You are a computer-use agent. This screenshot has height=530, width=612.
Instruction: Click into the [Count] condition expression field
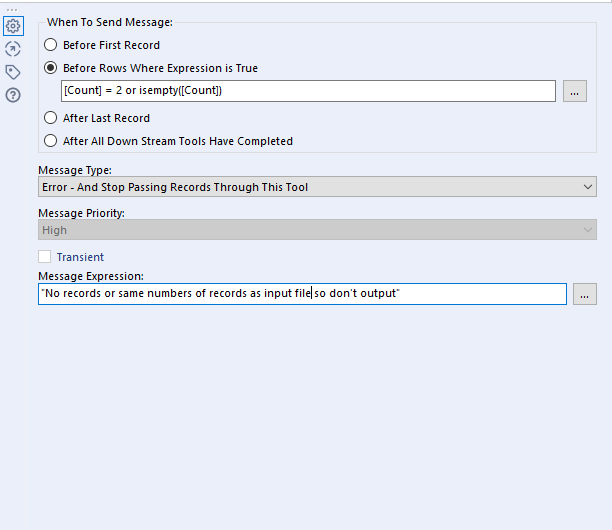tap(308, 91)
